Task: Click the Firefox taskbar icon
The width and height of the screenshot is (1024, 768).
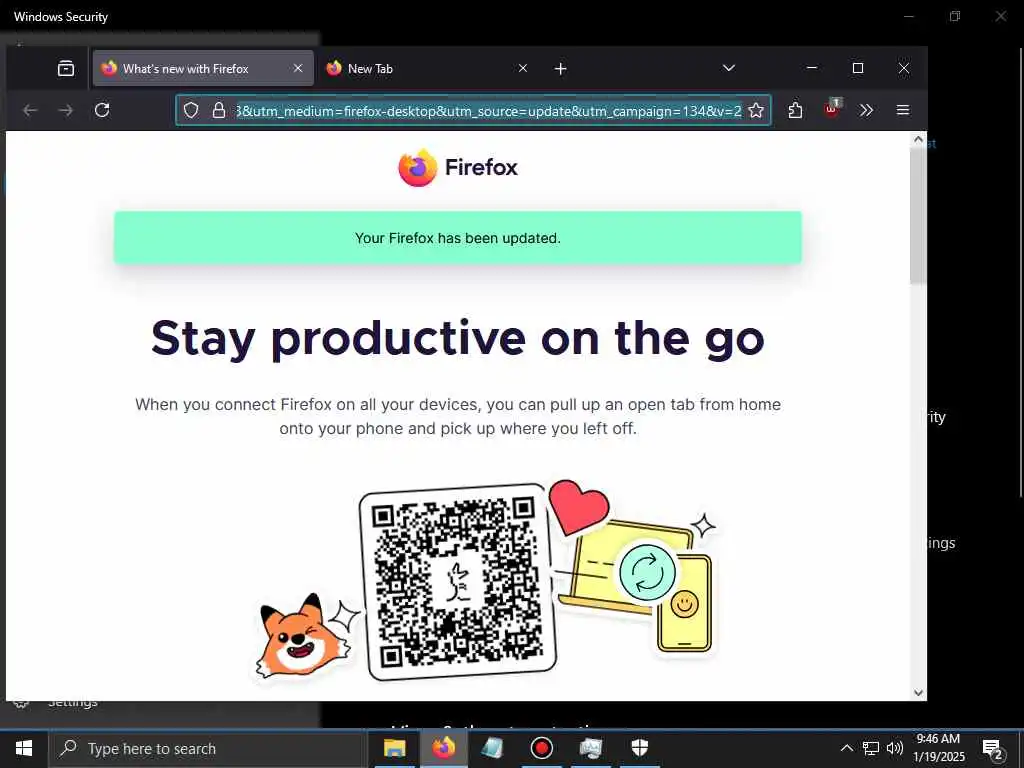Action: tap(443, 748)
